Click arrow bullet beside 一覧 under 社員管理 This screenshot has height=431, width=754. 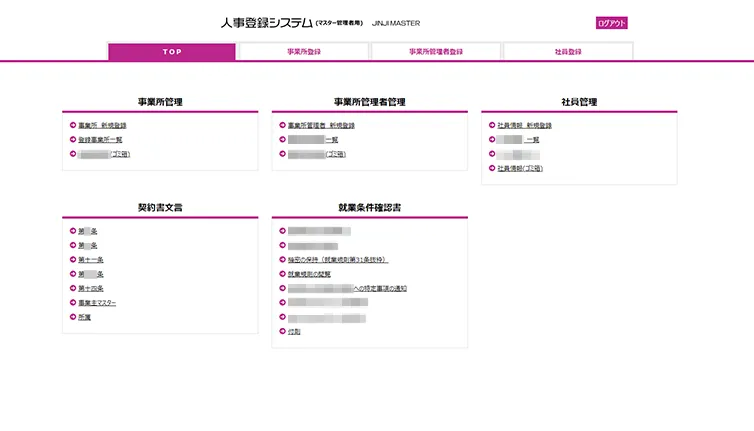[492, 139]
